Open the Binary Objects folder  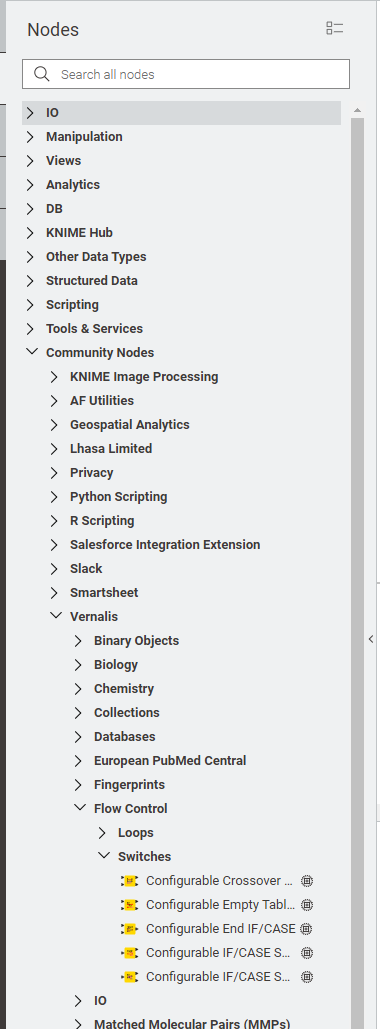[137, 640]
